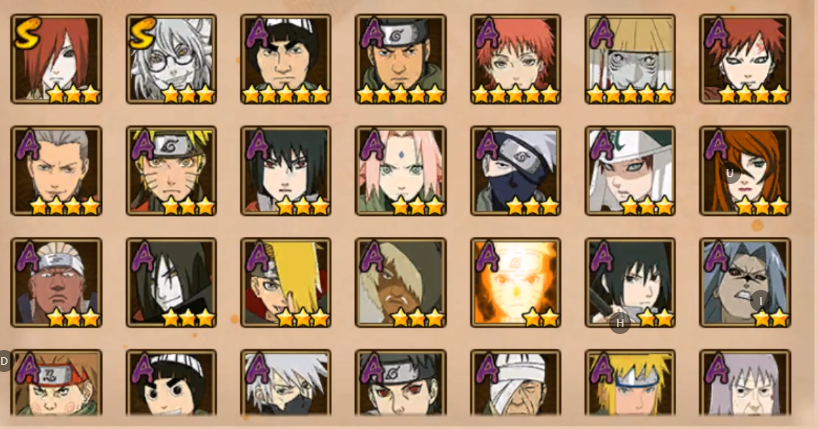Choose the red-haired ninja with forehead tattoo
Image resolution: width=818 pixels, height=429 pixels.
(x=745, y=59)
